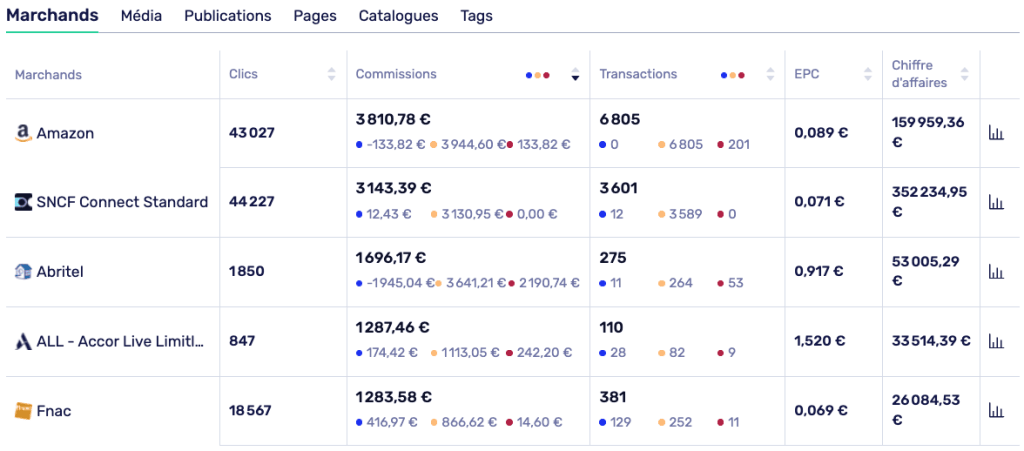Image resolution: width=1024 pixels, height=451 pixels.
Task: Click Accor commission total 1 287,46 €
Action: (x=393, y=328)
